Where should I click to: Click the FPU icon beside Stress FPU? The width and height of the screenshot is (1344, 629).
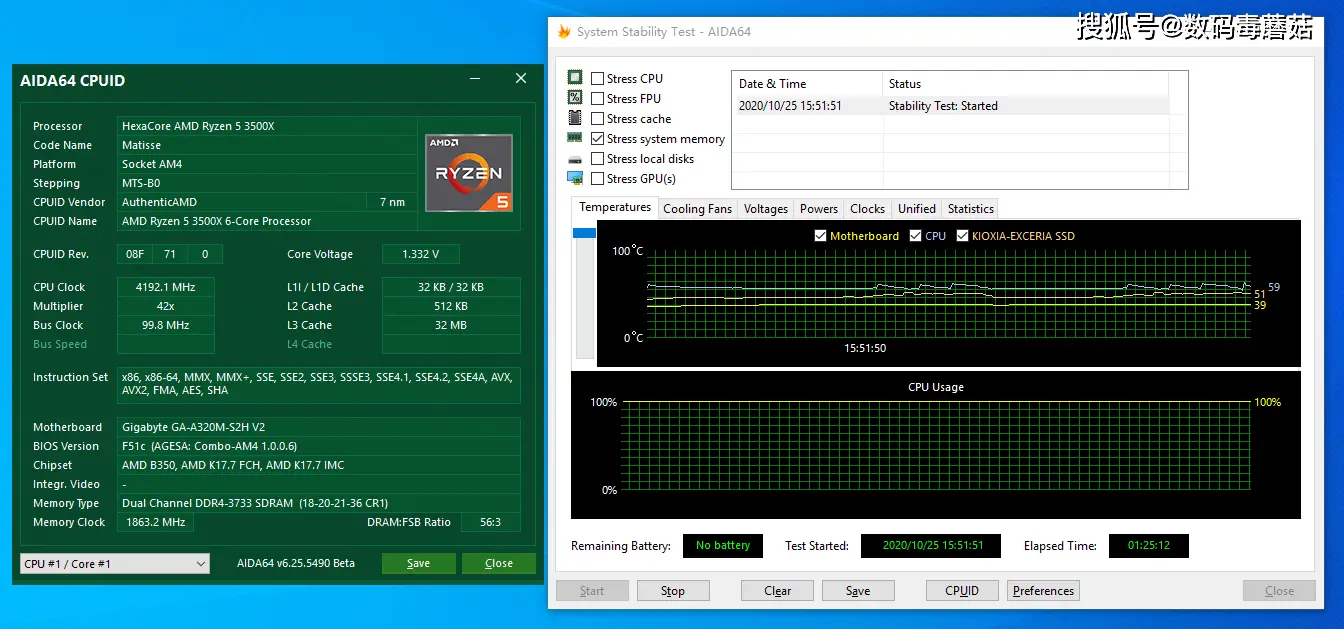[x=575, y=98]
